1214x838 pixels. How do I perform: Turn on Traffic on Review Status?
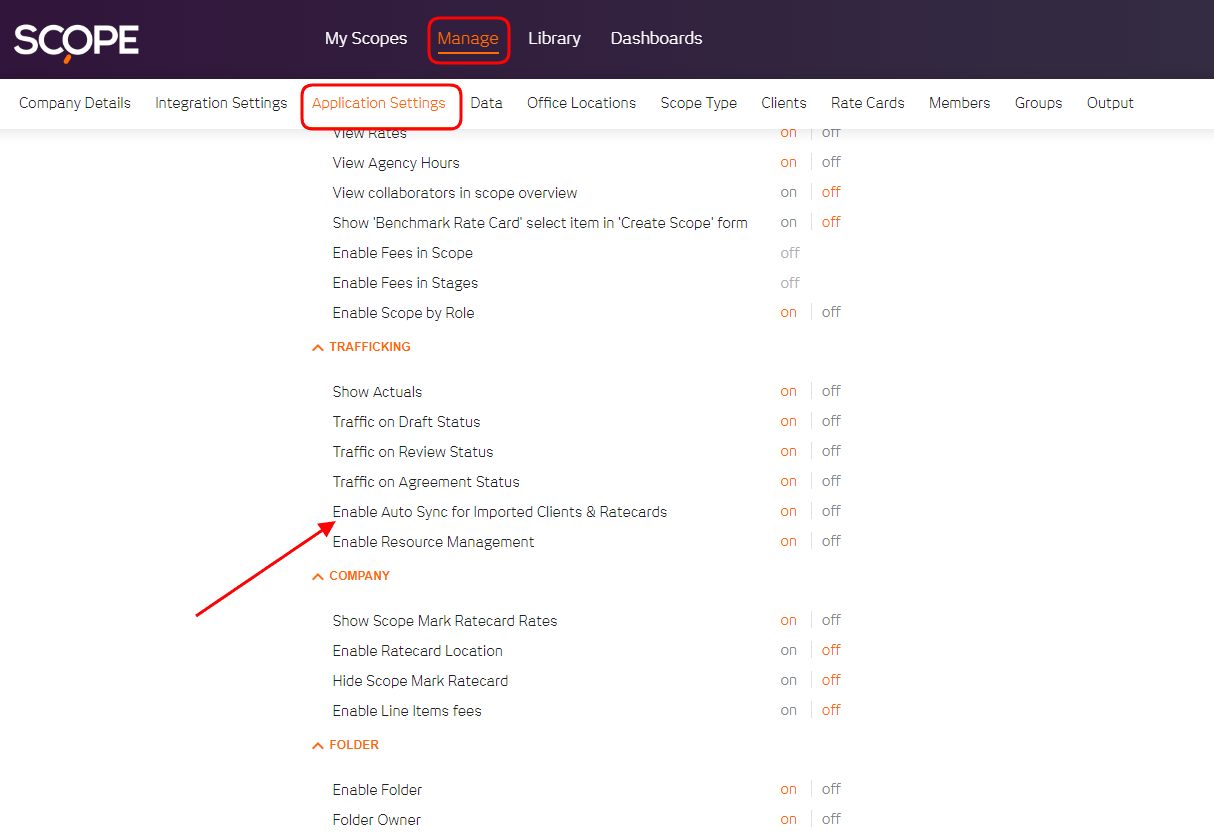click(789, 451)
